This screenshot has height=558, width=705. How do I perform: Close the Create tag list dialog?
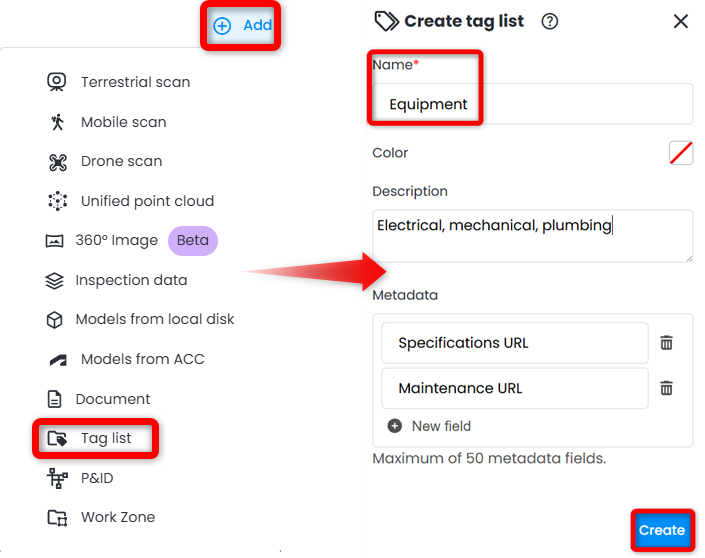point(681,21)
